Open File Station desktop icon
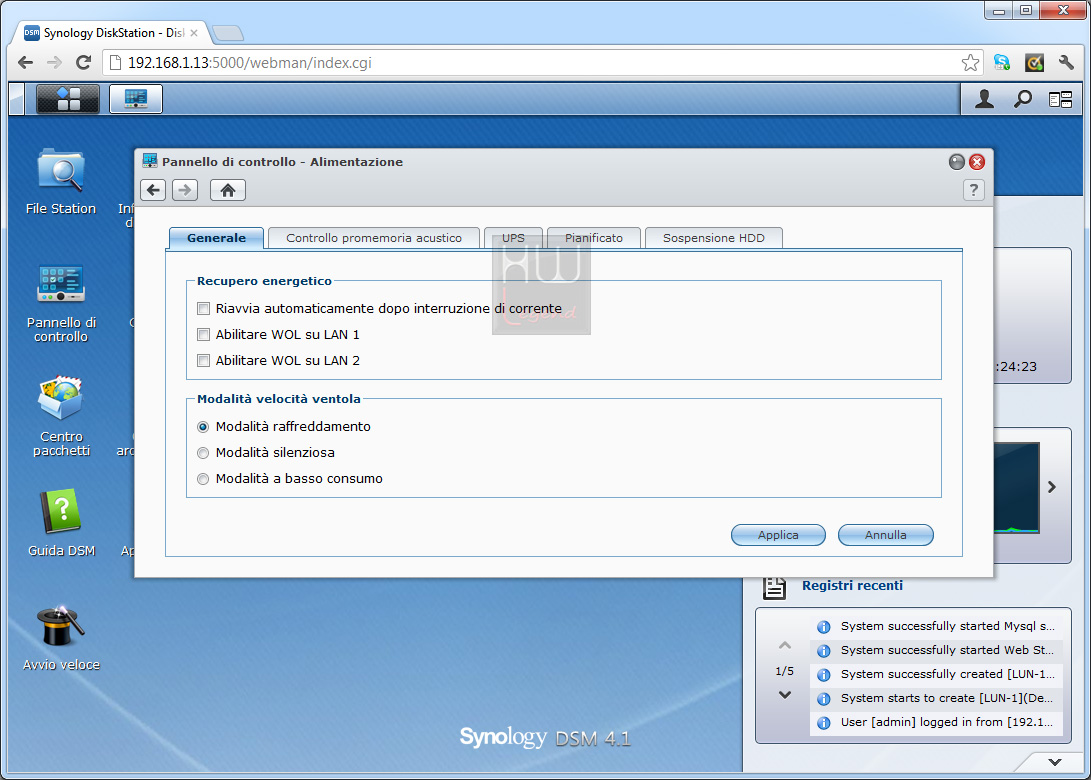This screenshot has height=780, width=1091. [x=61, y=182]
